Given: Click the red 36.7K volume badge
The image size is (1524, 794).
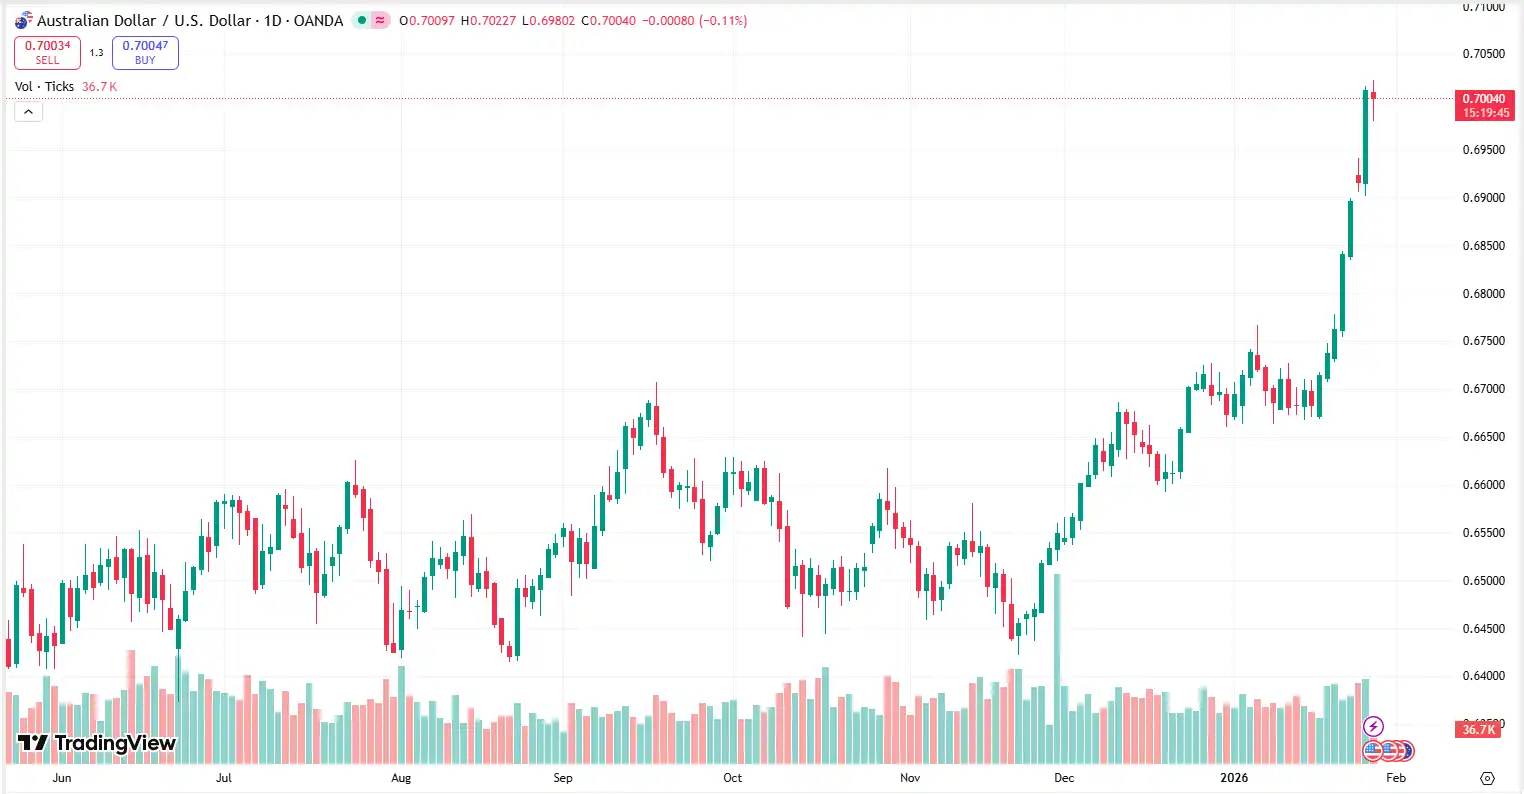Looking at the screenshot, I should [x=1479, y=729].
